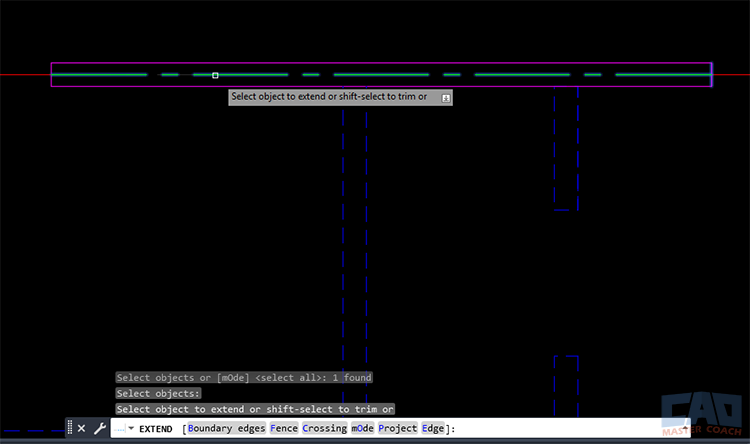
Task: Click history line ending '1 found'
Action: [244, 377]
